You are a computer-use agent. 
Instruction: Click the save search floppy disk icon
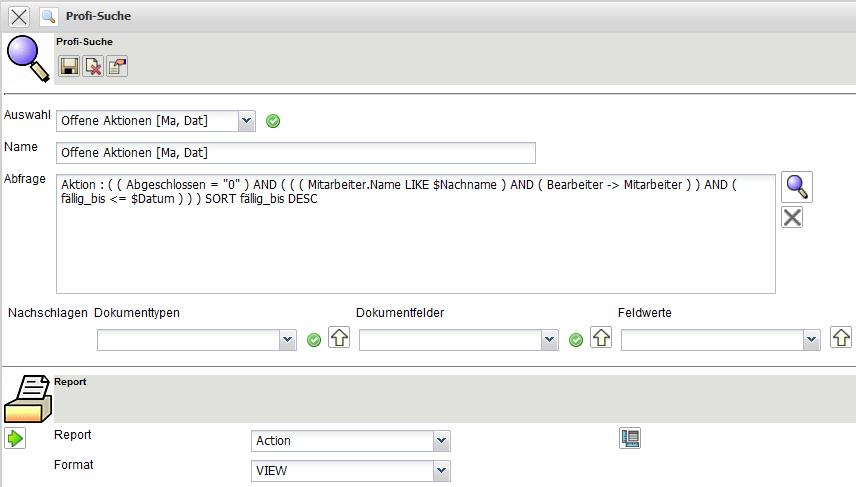click(69, 67)
